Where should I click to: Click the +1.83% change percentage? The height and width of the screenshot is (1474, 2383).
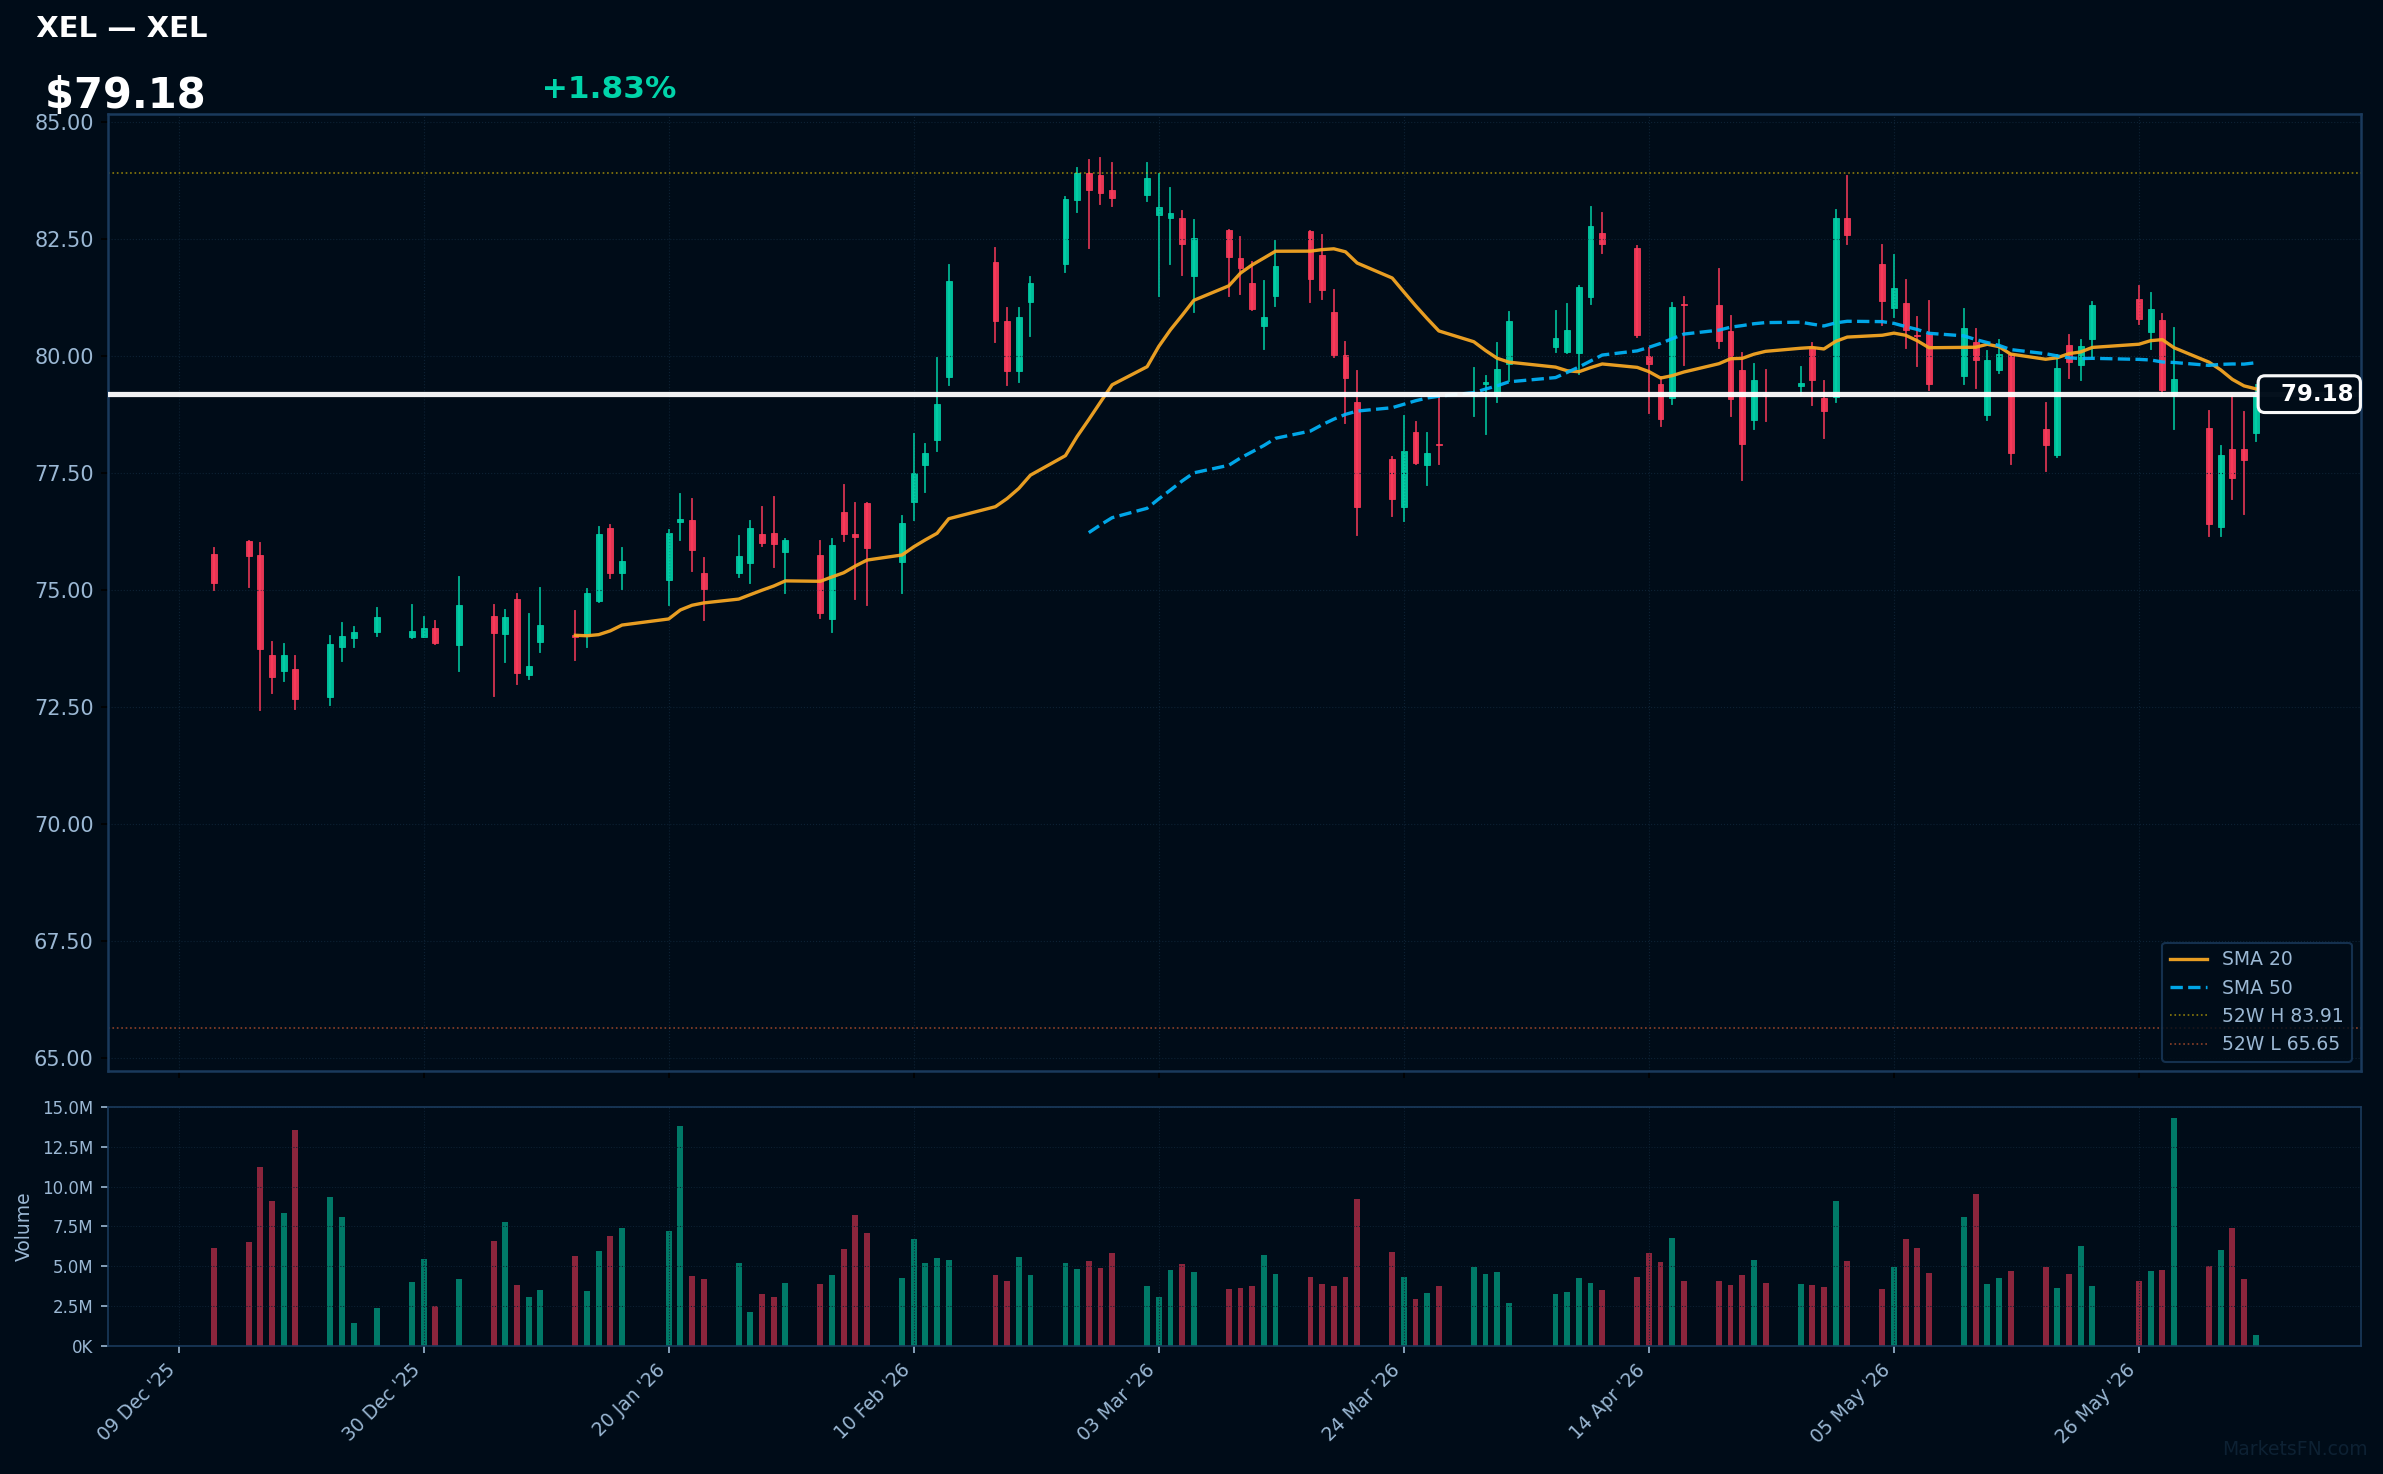[609, 89]
